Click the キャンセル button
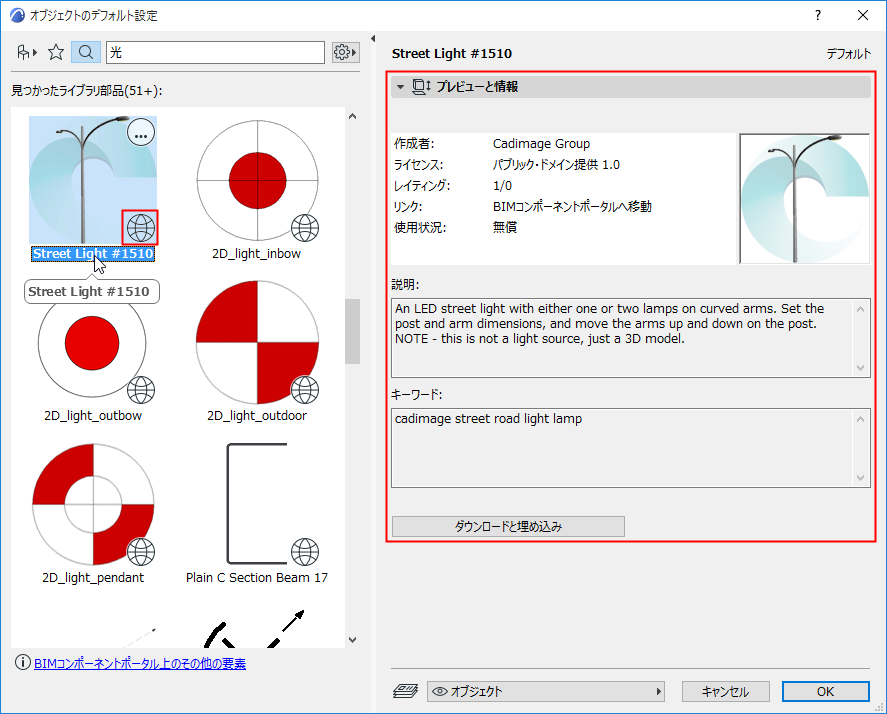This screenshot has height=714, width=887. (725, 691)
